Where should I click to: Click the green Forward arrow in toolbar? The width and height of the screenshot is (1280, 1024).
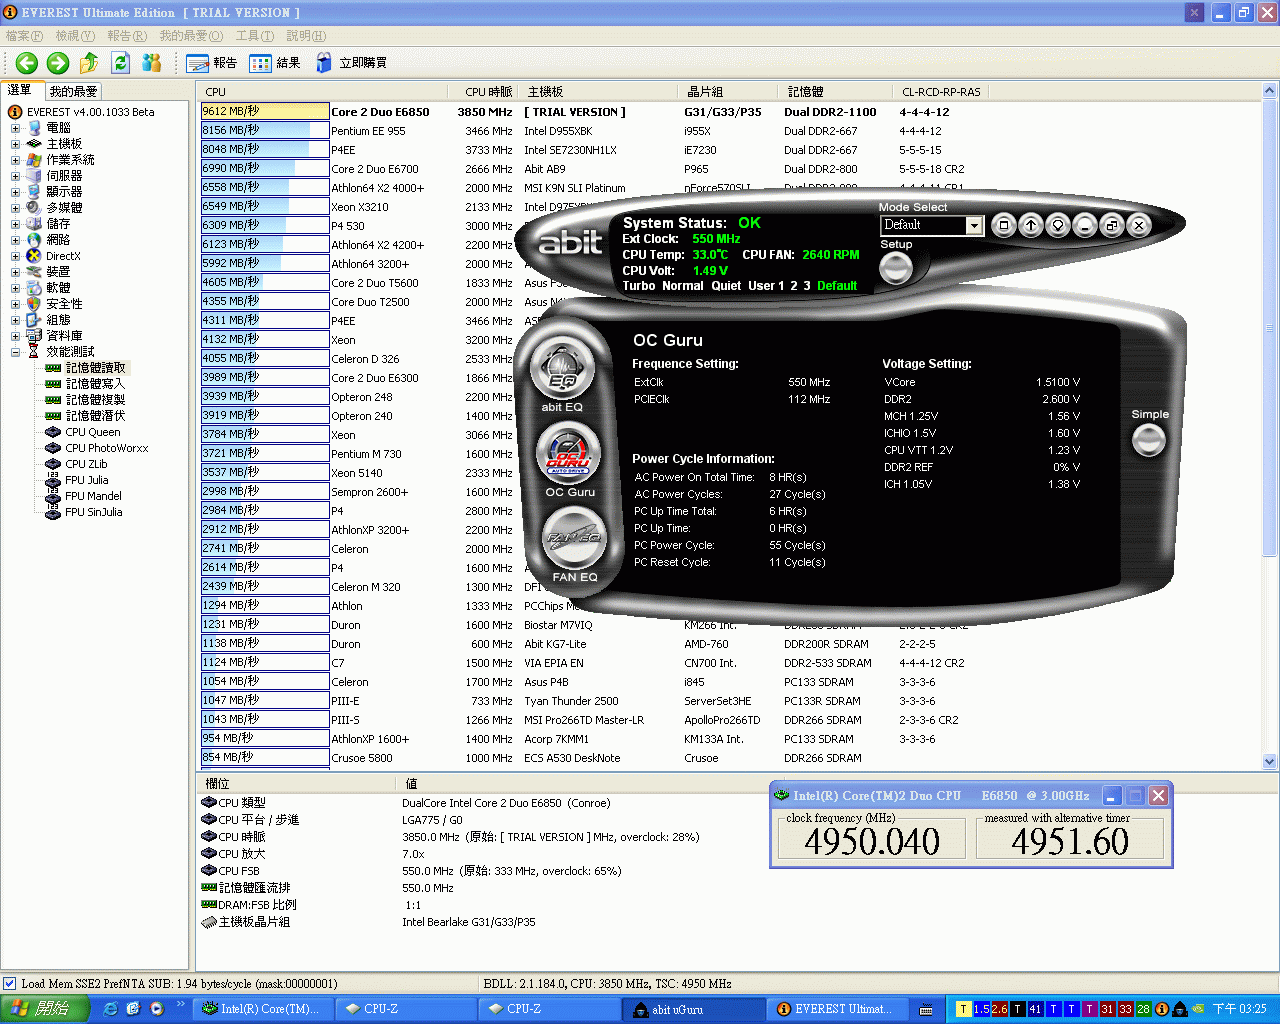point(58,63)
